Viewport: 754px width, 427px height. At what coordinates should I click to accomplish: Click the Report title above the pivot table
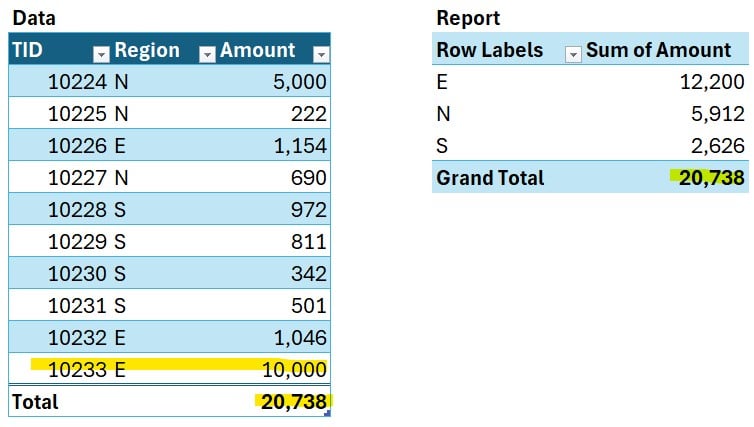468,18
